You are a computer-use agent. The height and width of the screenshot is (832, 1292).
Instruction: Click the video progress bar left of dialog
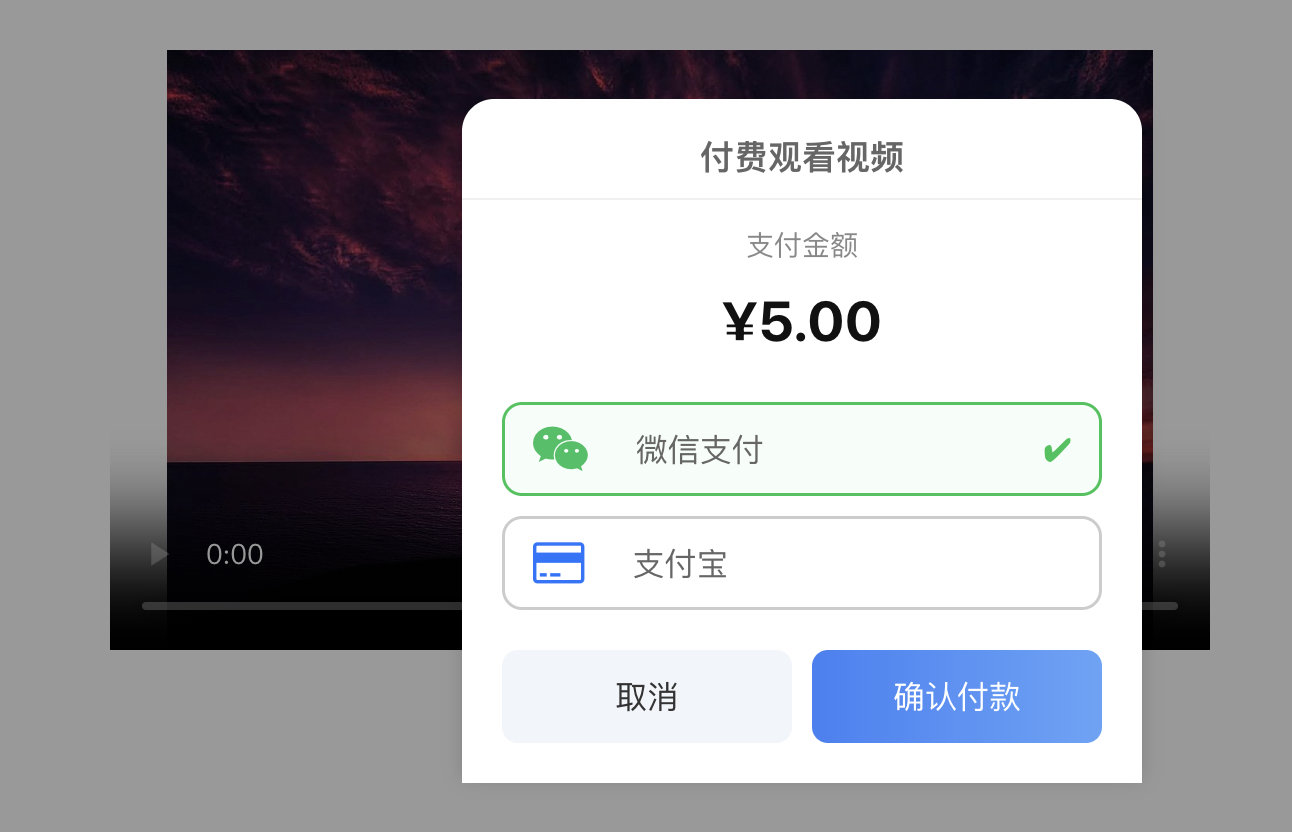pos(302,606)
